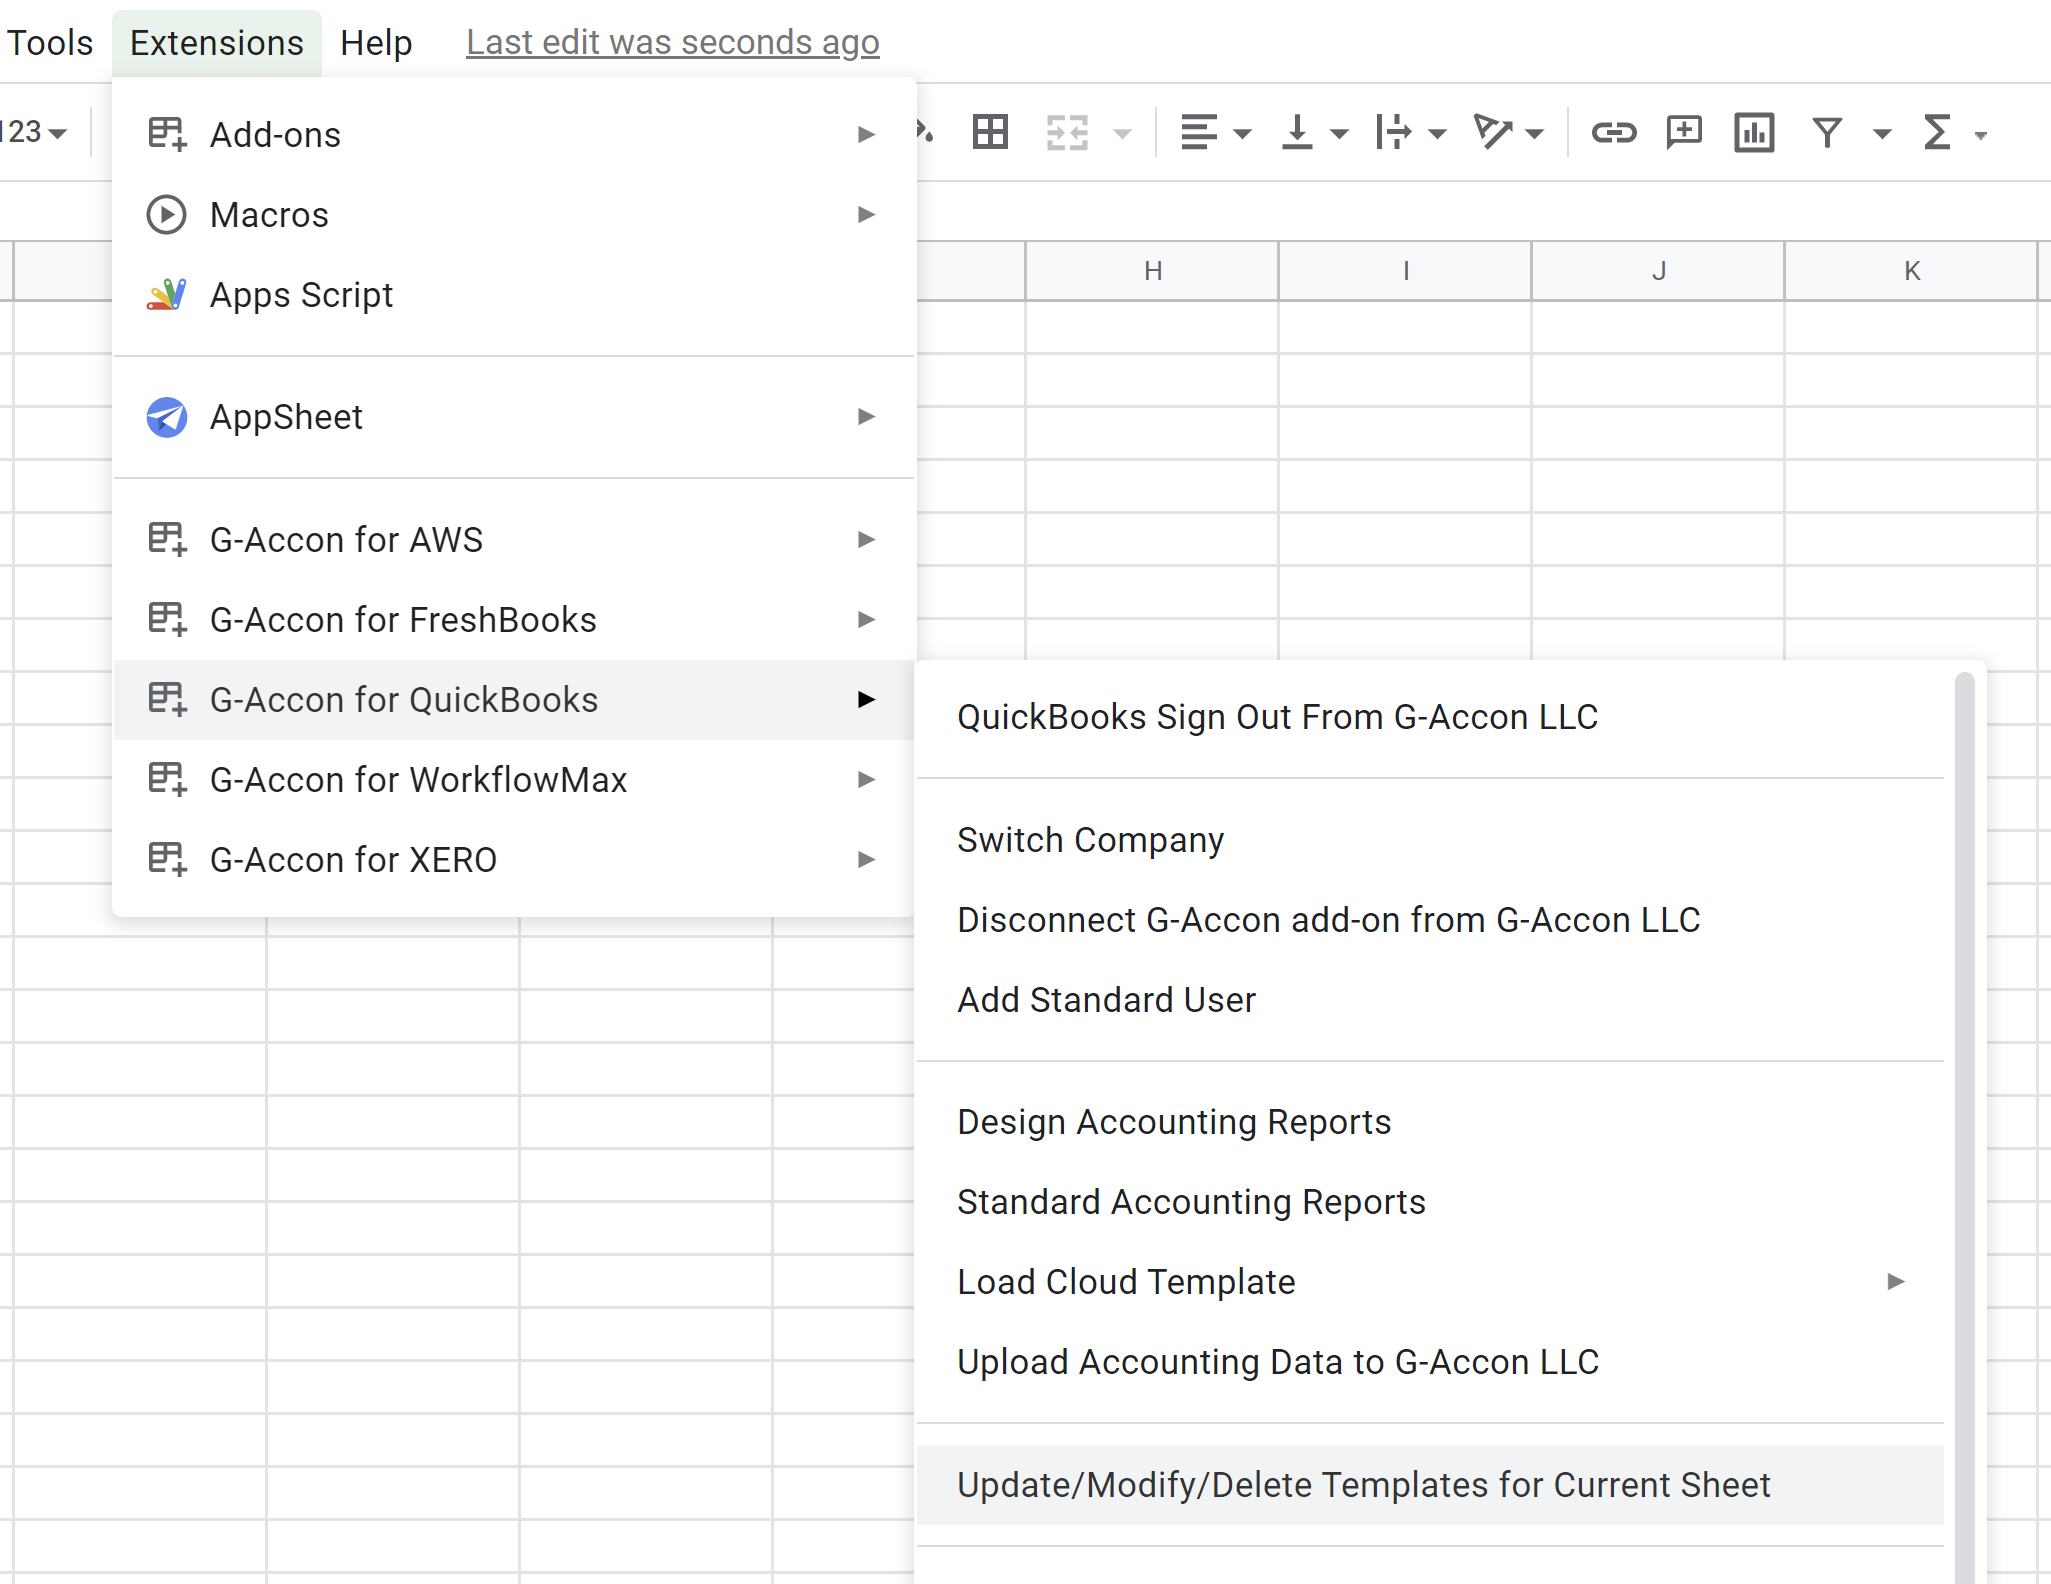Select column H header

tap(1152, 271)
